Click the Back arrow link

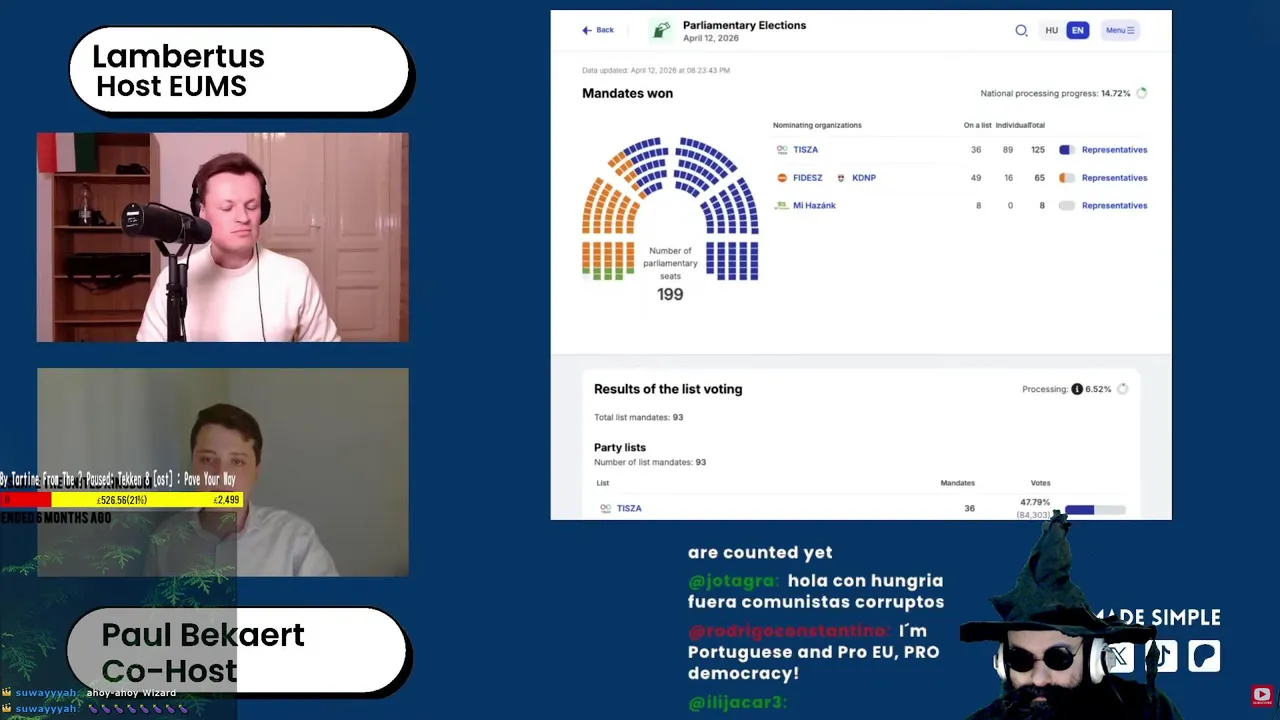(x=598, y=30)
